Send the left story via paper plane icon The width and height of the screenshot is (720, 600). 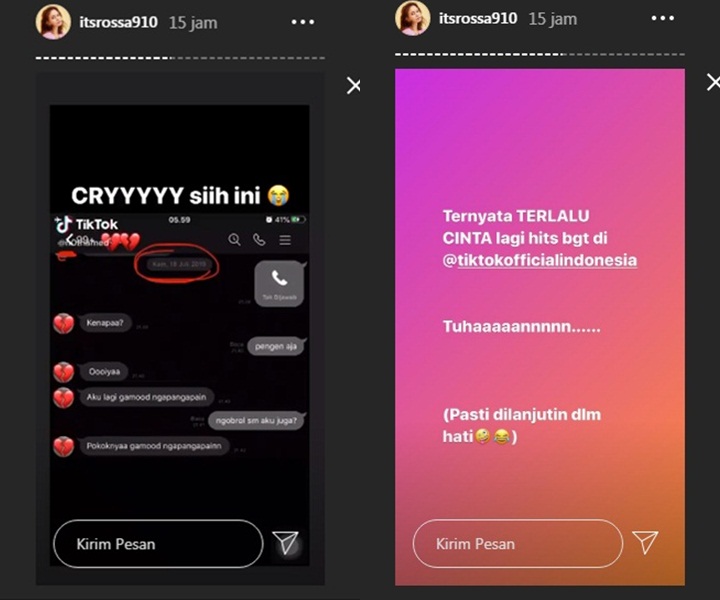click(x=286, y=543)
